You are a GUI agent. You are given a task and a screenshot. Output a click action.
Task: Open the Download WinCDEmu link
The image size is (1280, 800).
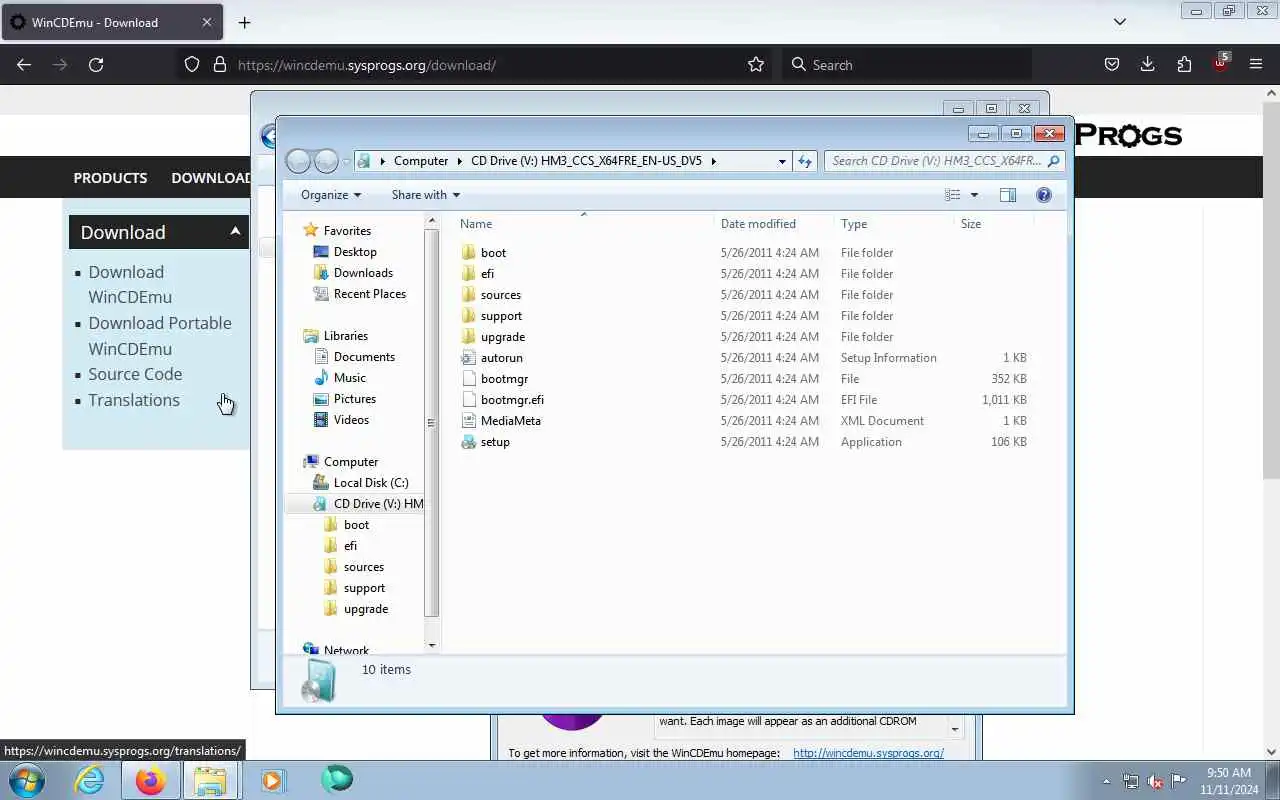coord(130,285)
